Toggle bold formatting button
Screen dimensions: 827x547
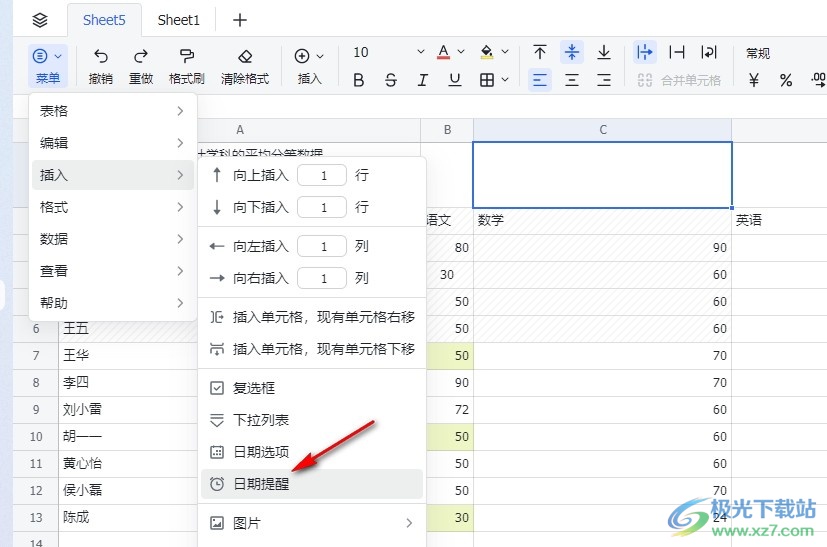(359, 80)
